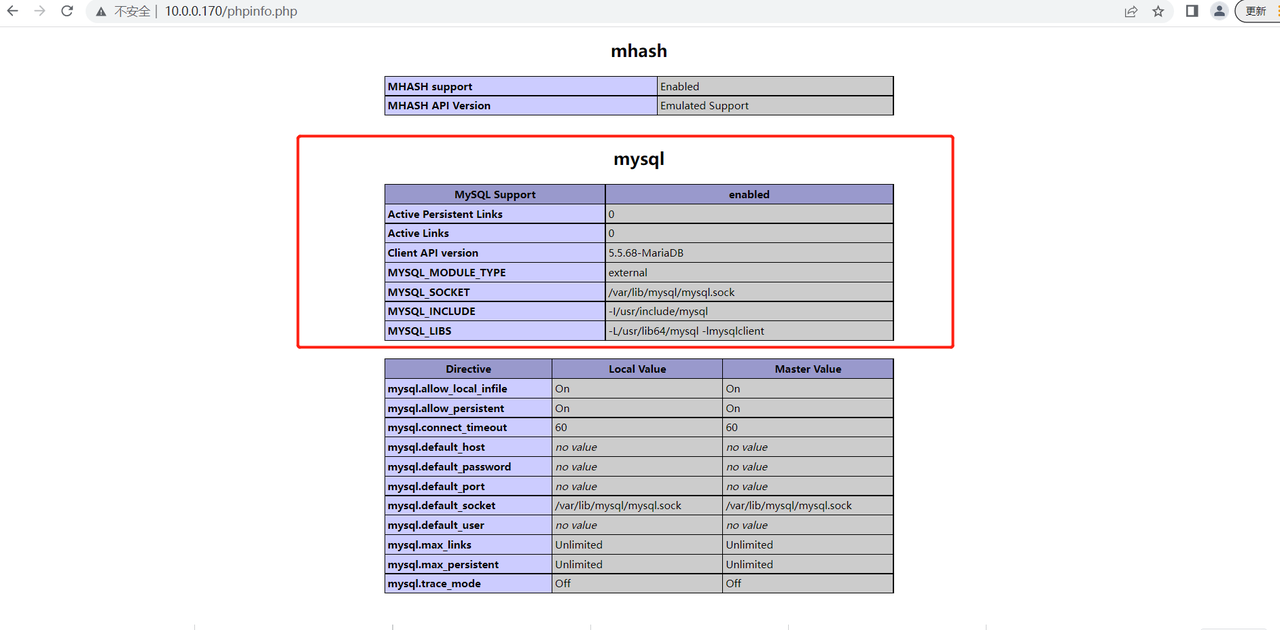Click the MySQL Support header cell

tap(495, 195)
